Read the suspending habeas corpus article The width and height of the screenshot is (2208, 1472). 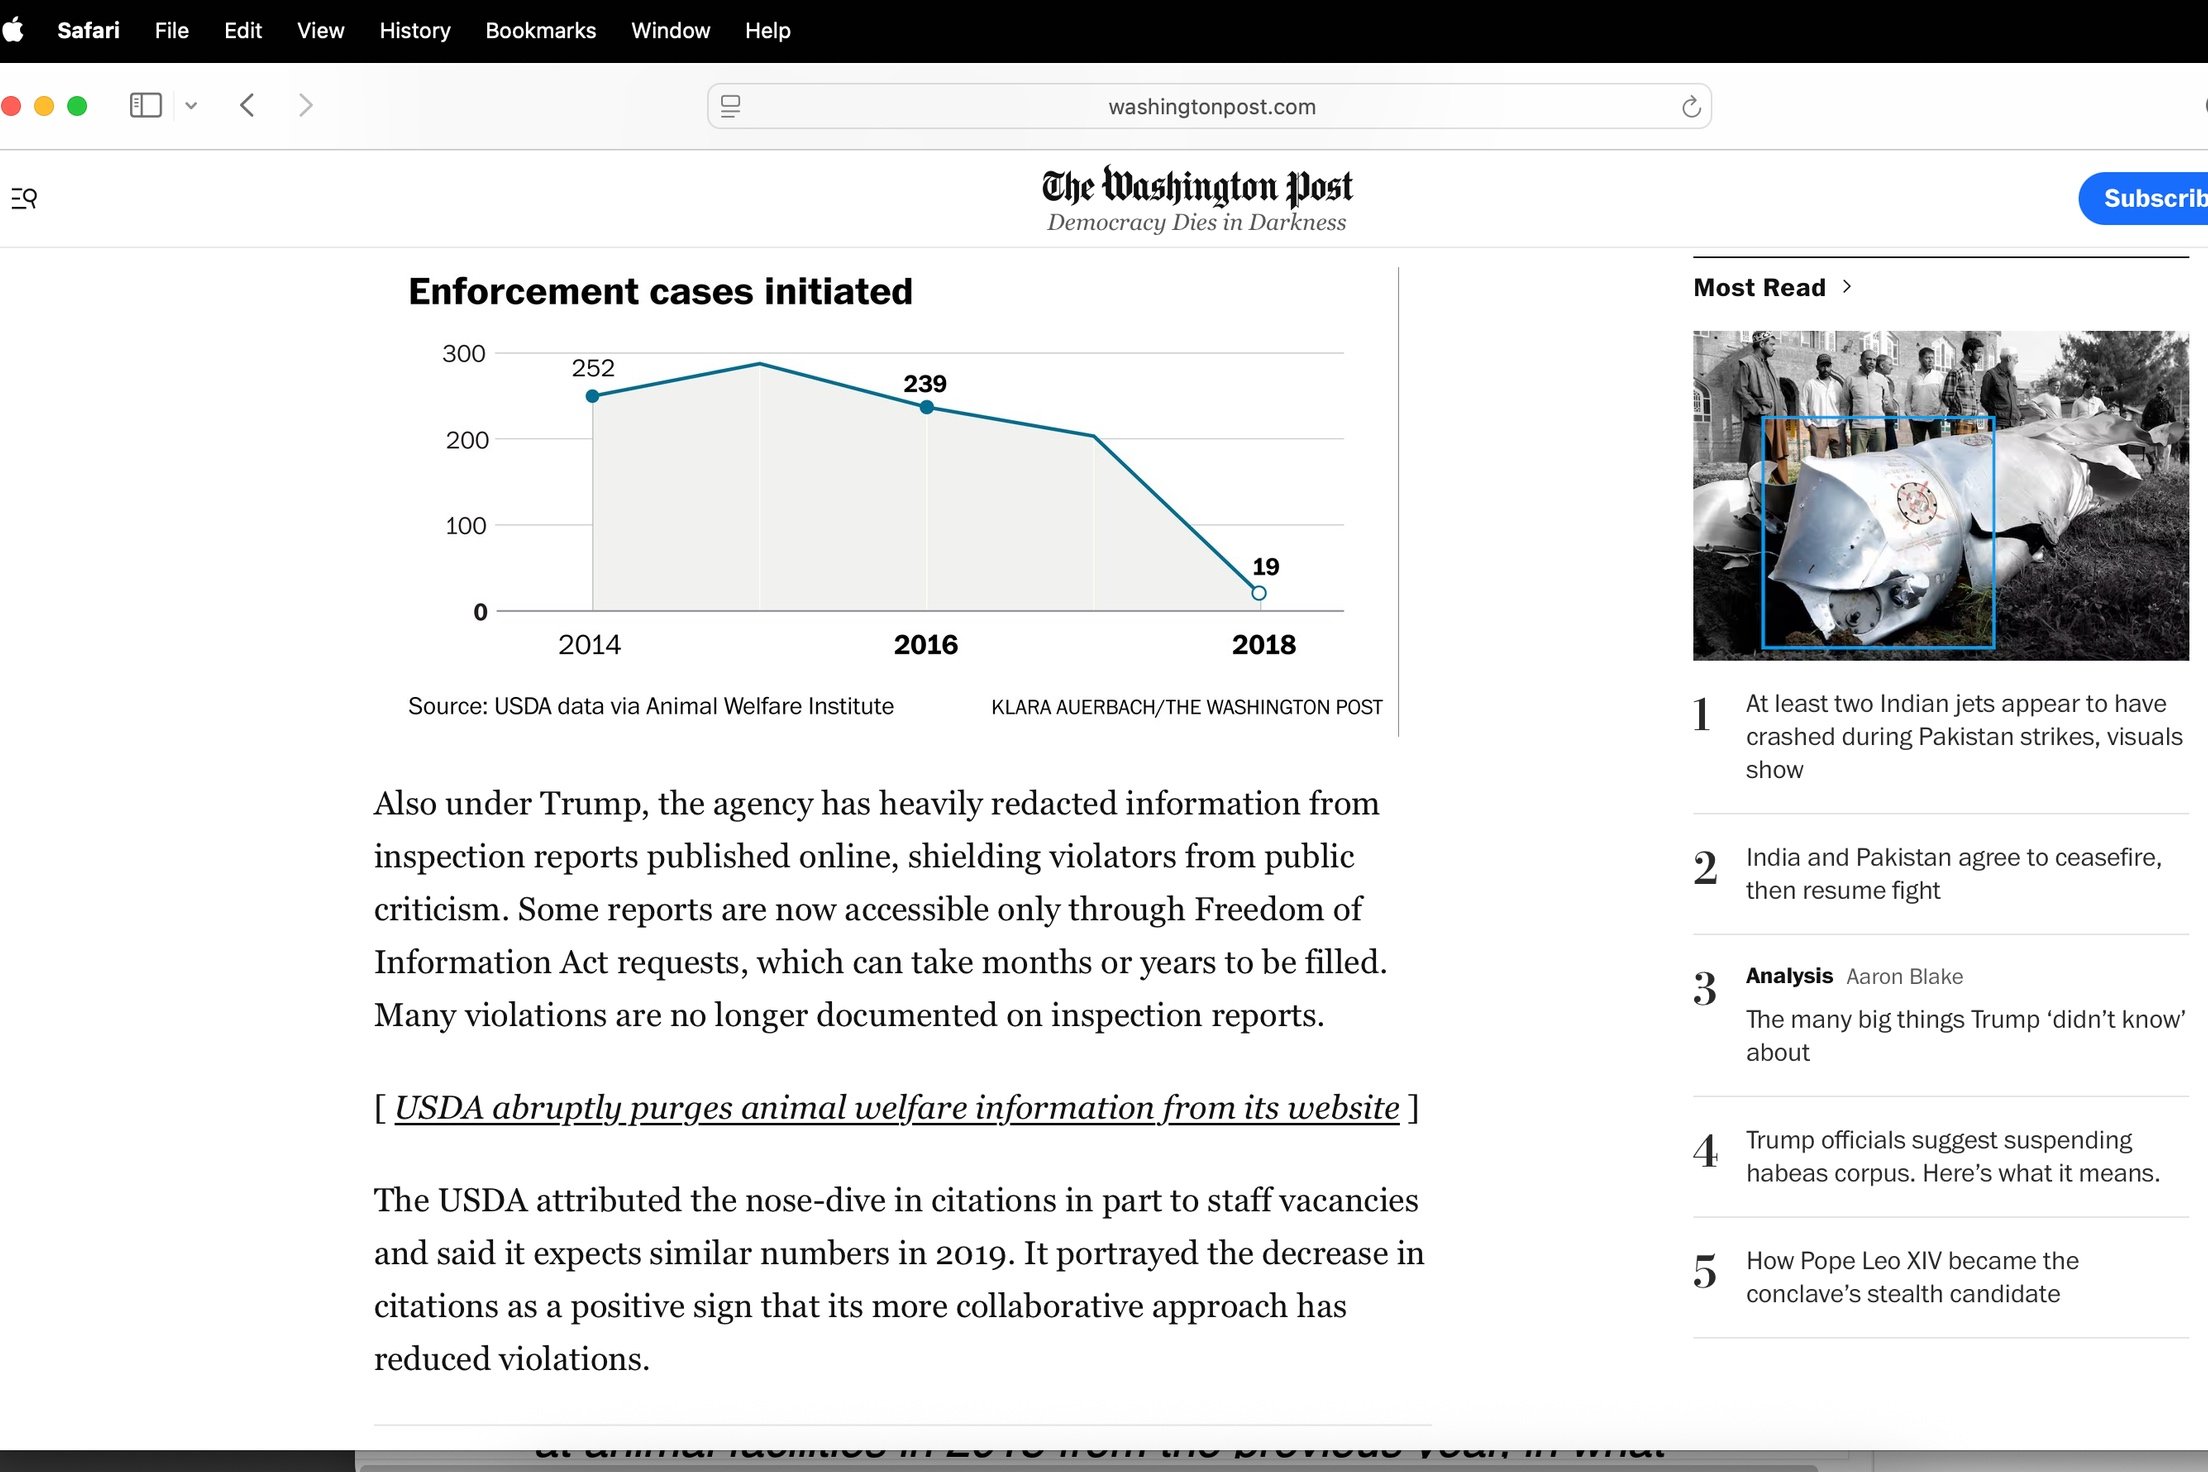tap(1953, 1156)
